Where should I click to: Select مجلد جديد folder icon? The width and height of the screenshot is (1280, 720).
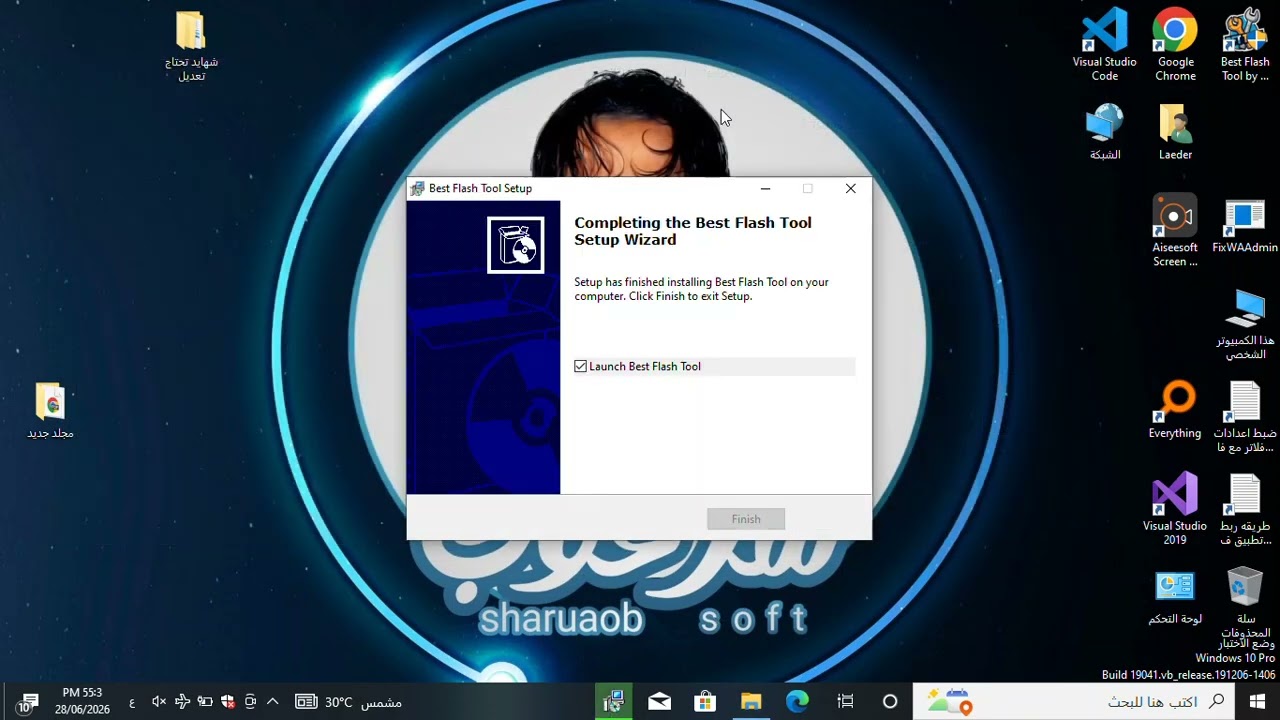pos(50,411)
